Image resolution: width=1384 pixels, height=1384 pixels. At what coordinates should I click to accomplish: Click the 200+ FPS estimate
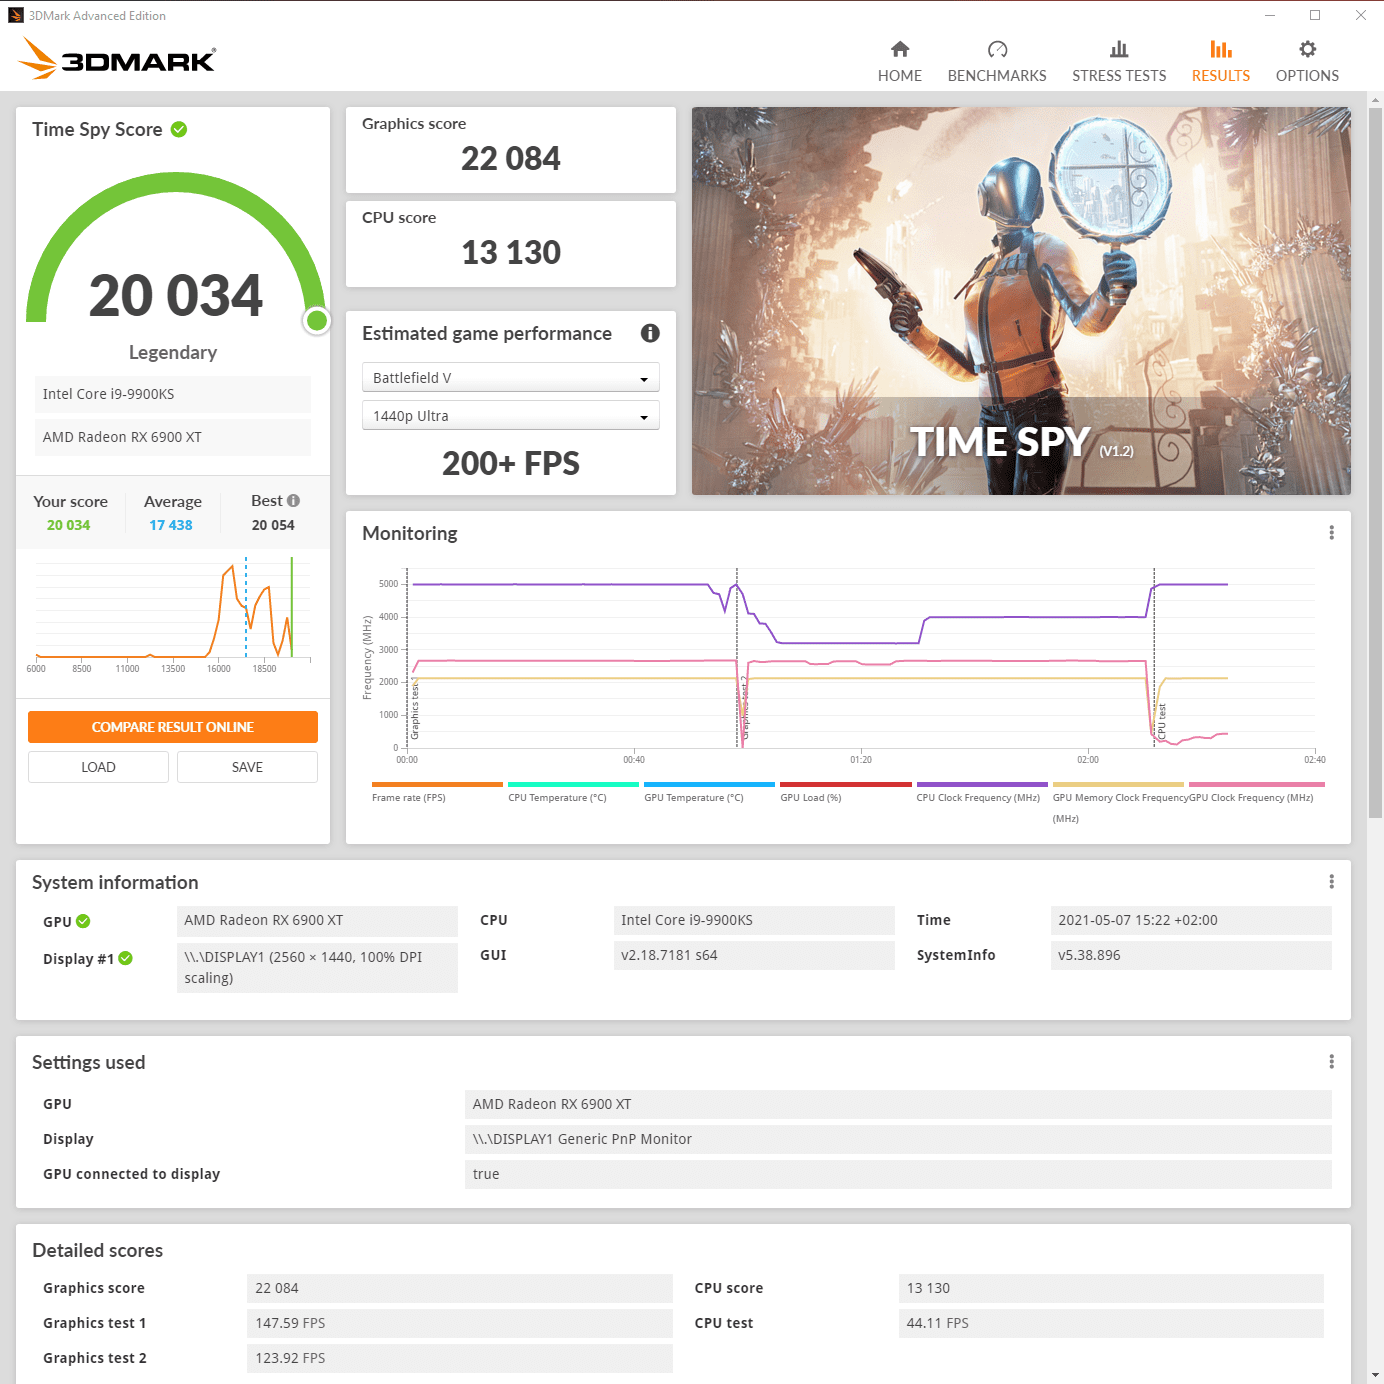point(511,464)
